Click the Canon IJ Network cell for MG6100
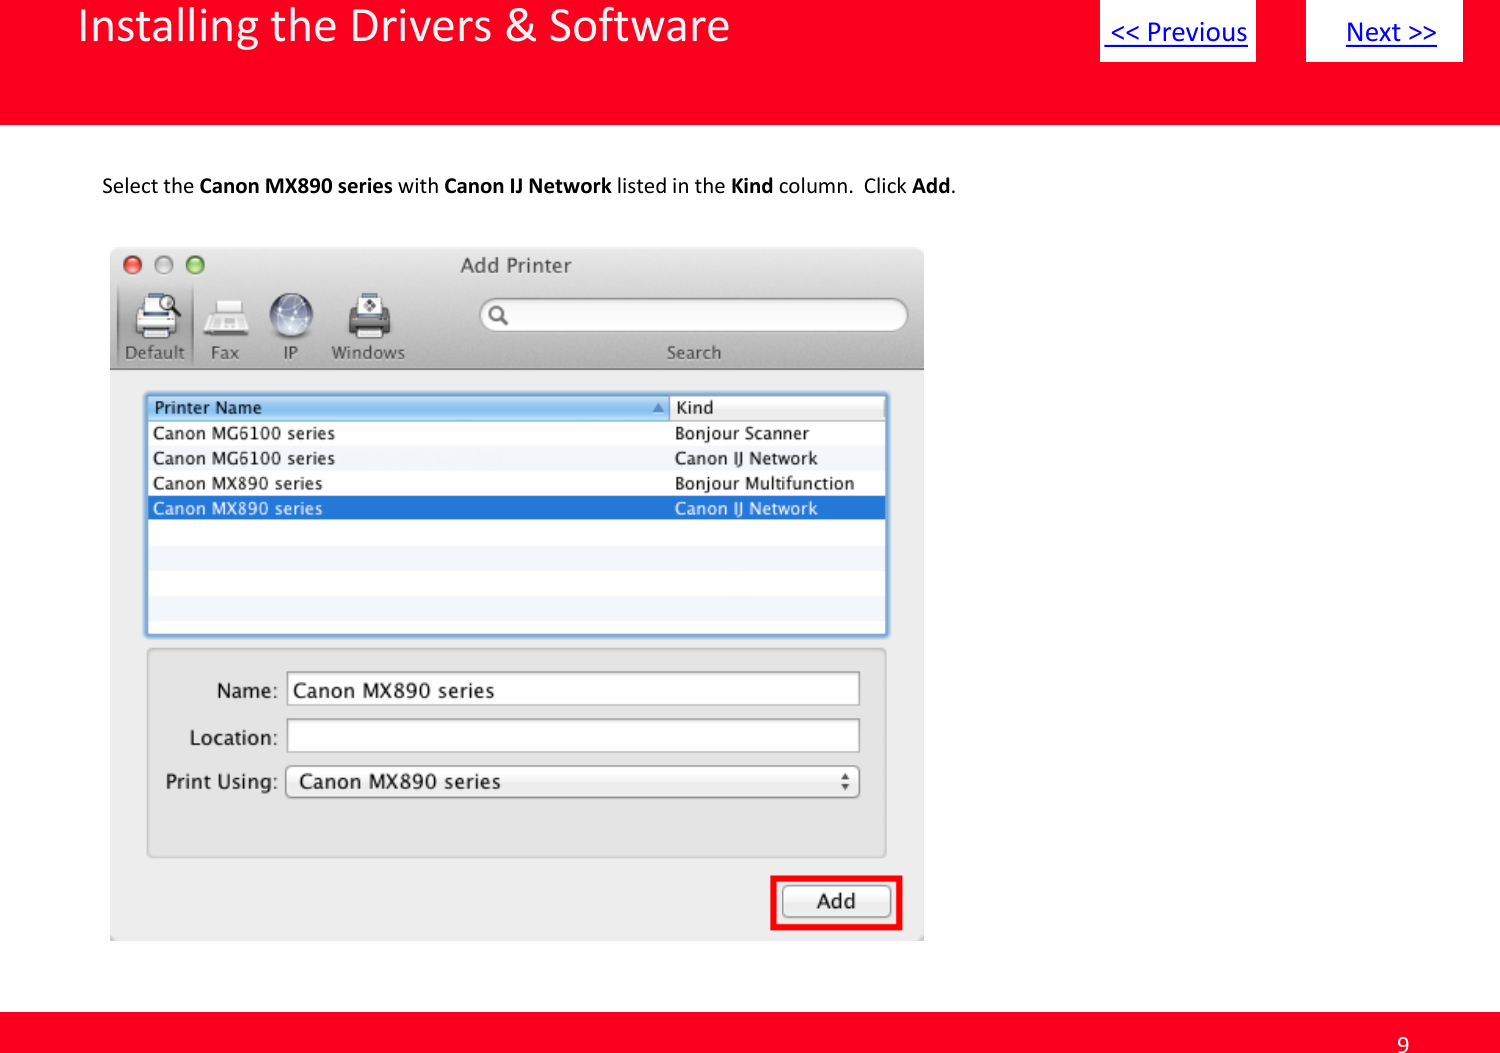1500x1053 pixels. pyautogui.click(x=746, y=458)
